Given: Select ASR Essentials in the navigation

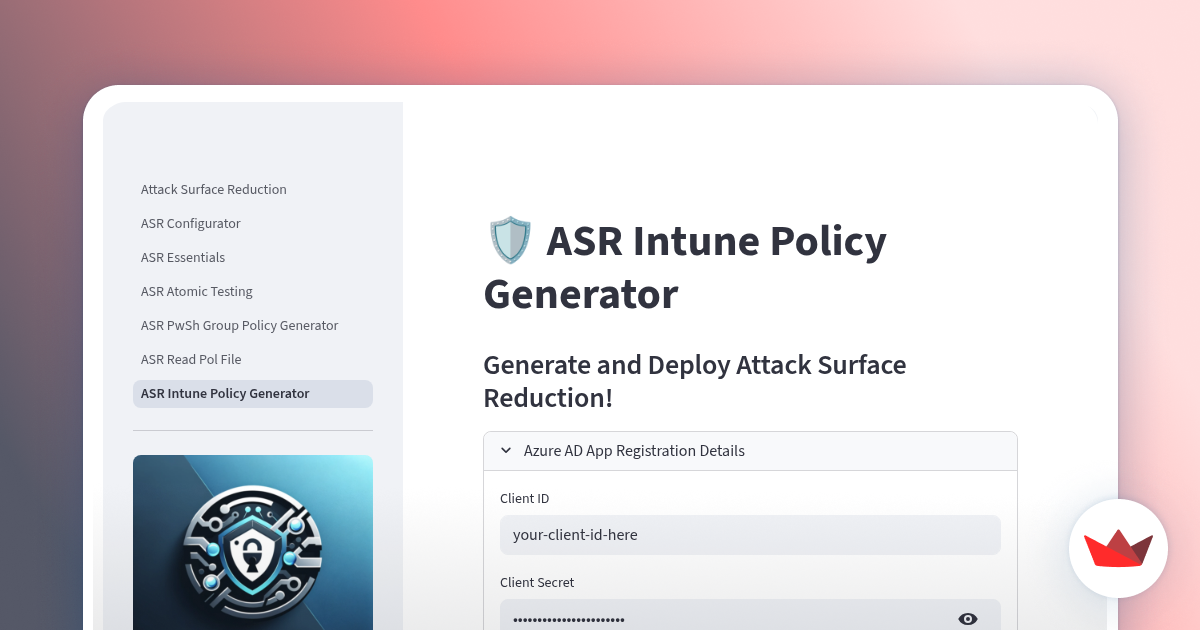Looking at the screenshot, I should pos(183,257).
